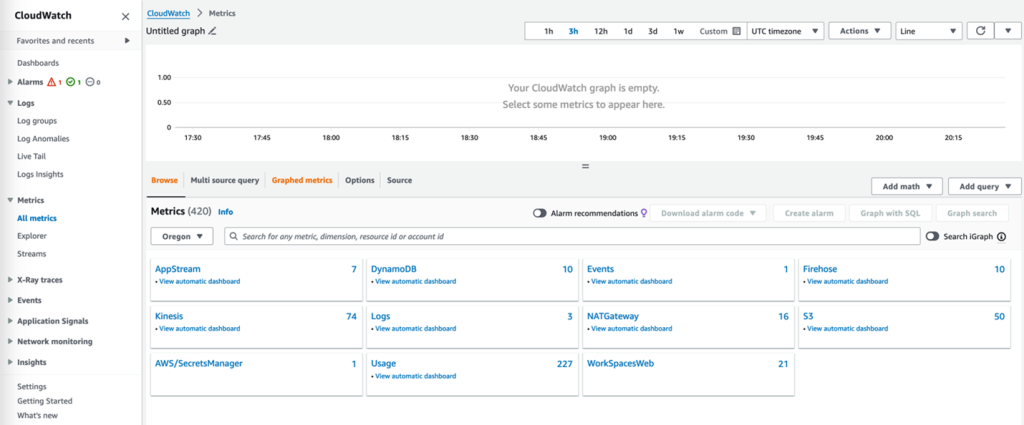
Task: Select the 12h time range
Action: [x=601, y=31]
